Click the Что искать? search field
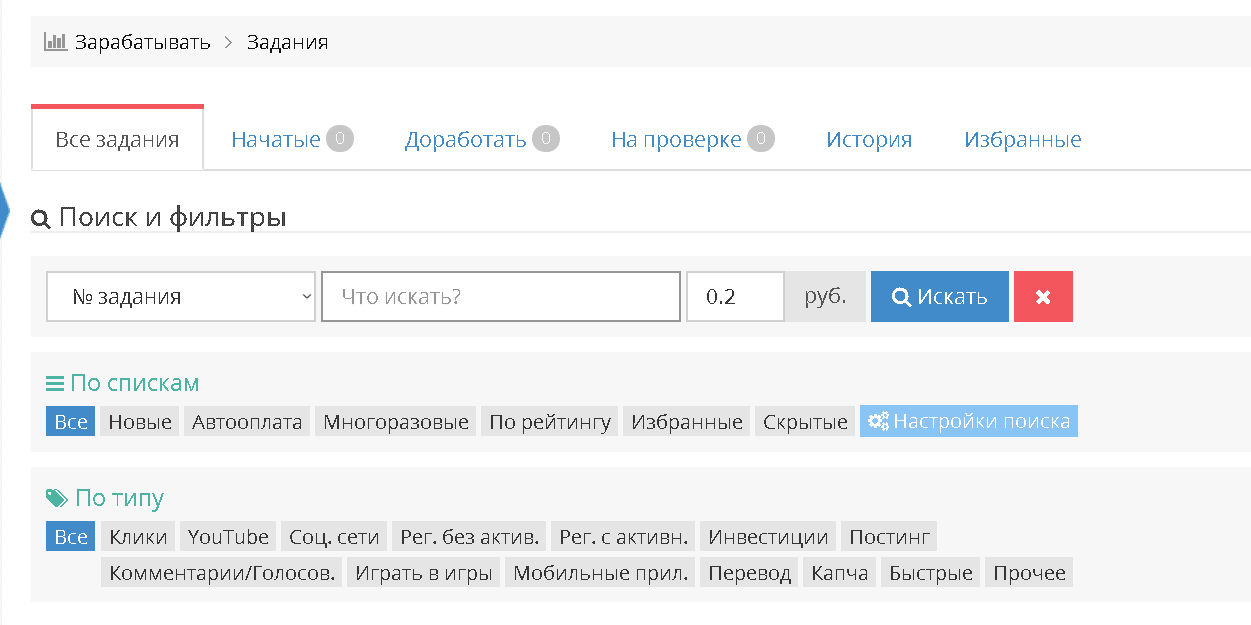 pyautogui.click(x=500, y=297)
